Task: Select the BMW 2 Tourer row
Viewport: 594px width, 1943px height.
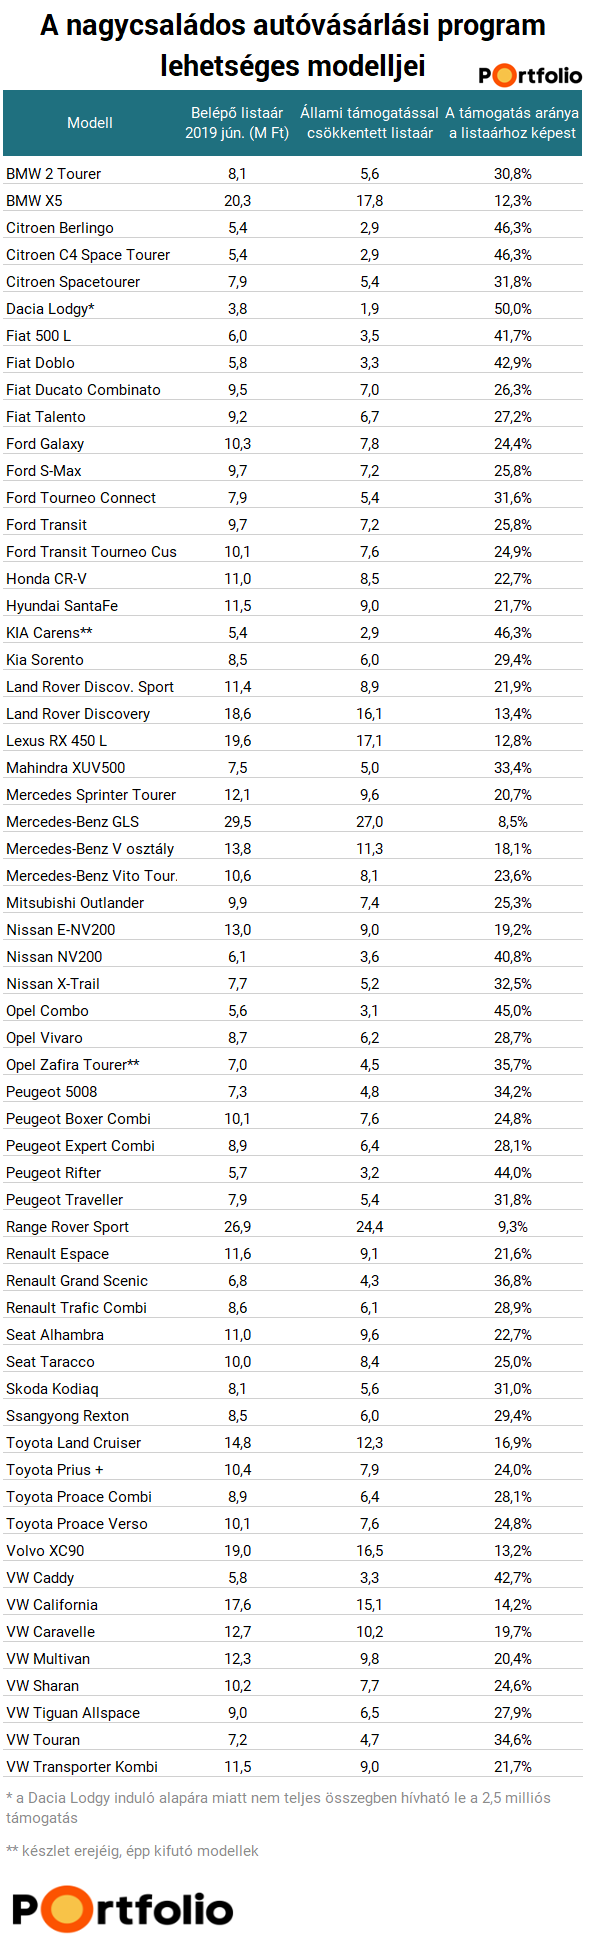Action: click(293, 174)
